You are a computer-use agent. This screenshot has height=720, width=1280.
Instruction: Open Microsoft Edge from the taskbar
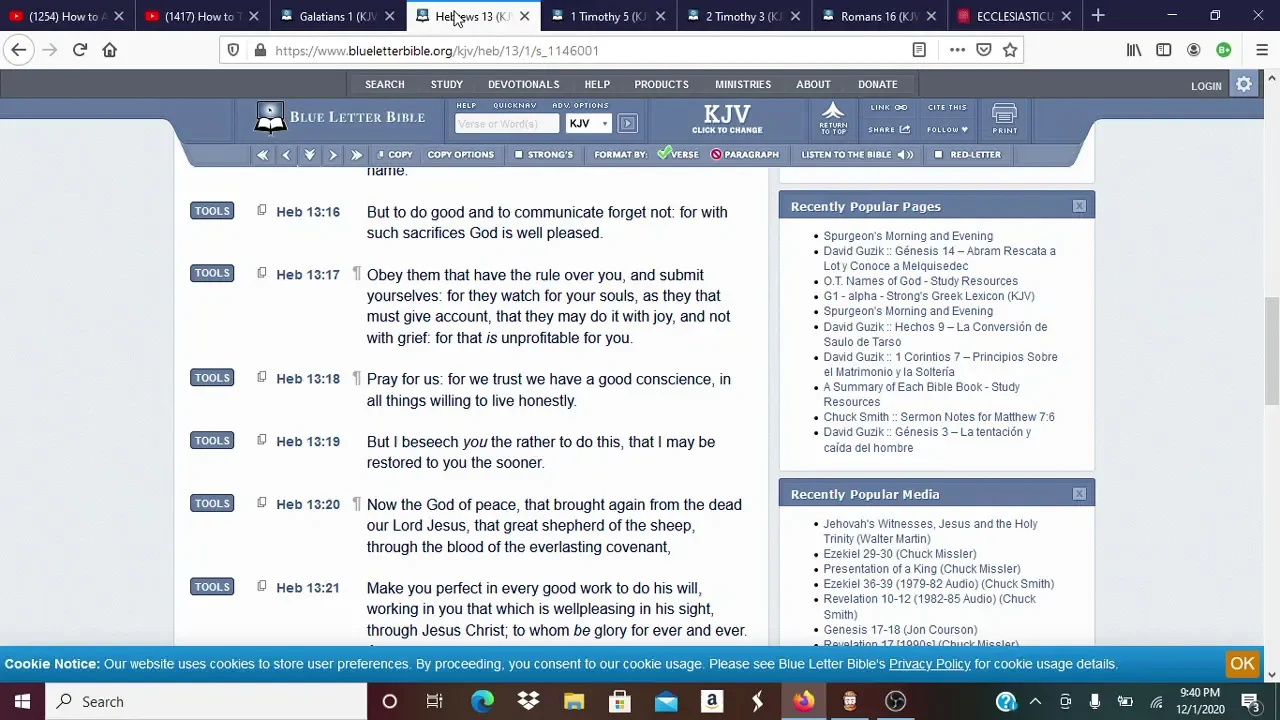(x=482, y=702)
